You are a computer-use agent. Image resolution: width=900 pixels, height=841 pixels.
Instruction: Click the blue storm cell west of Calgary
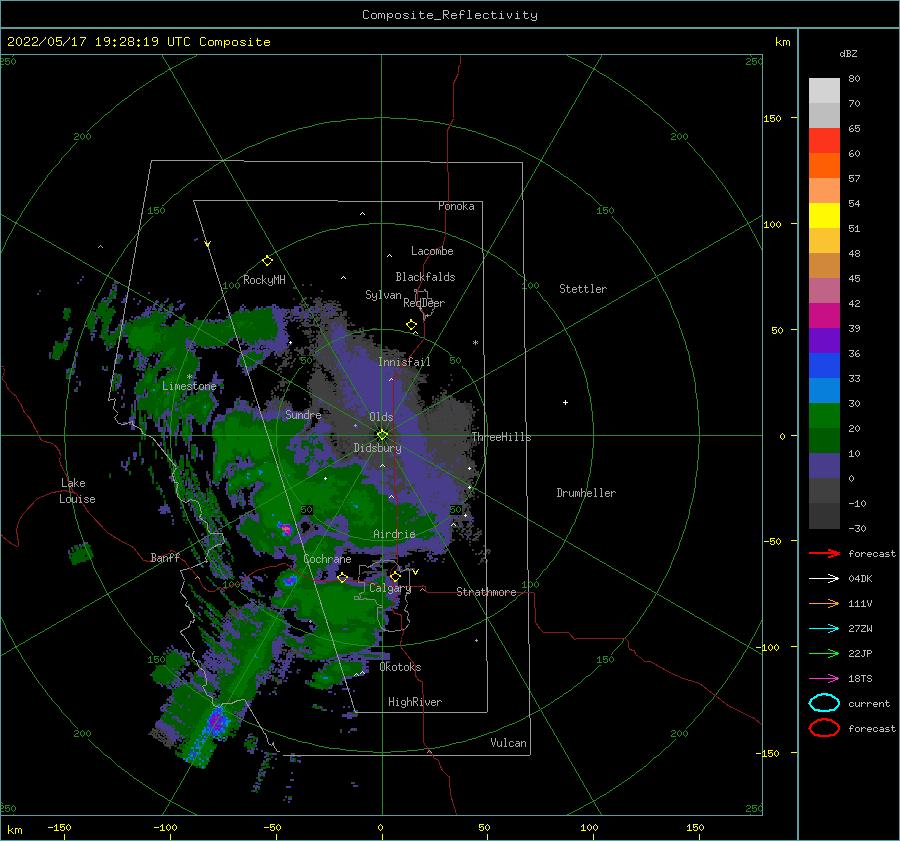click(x=290, y=580)
